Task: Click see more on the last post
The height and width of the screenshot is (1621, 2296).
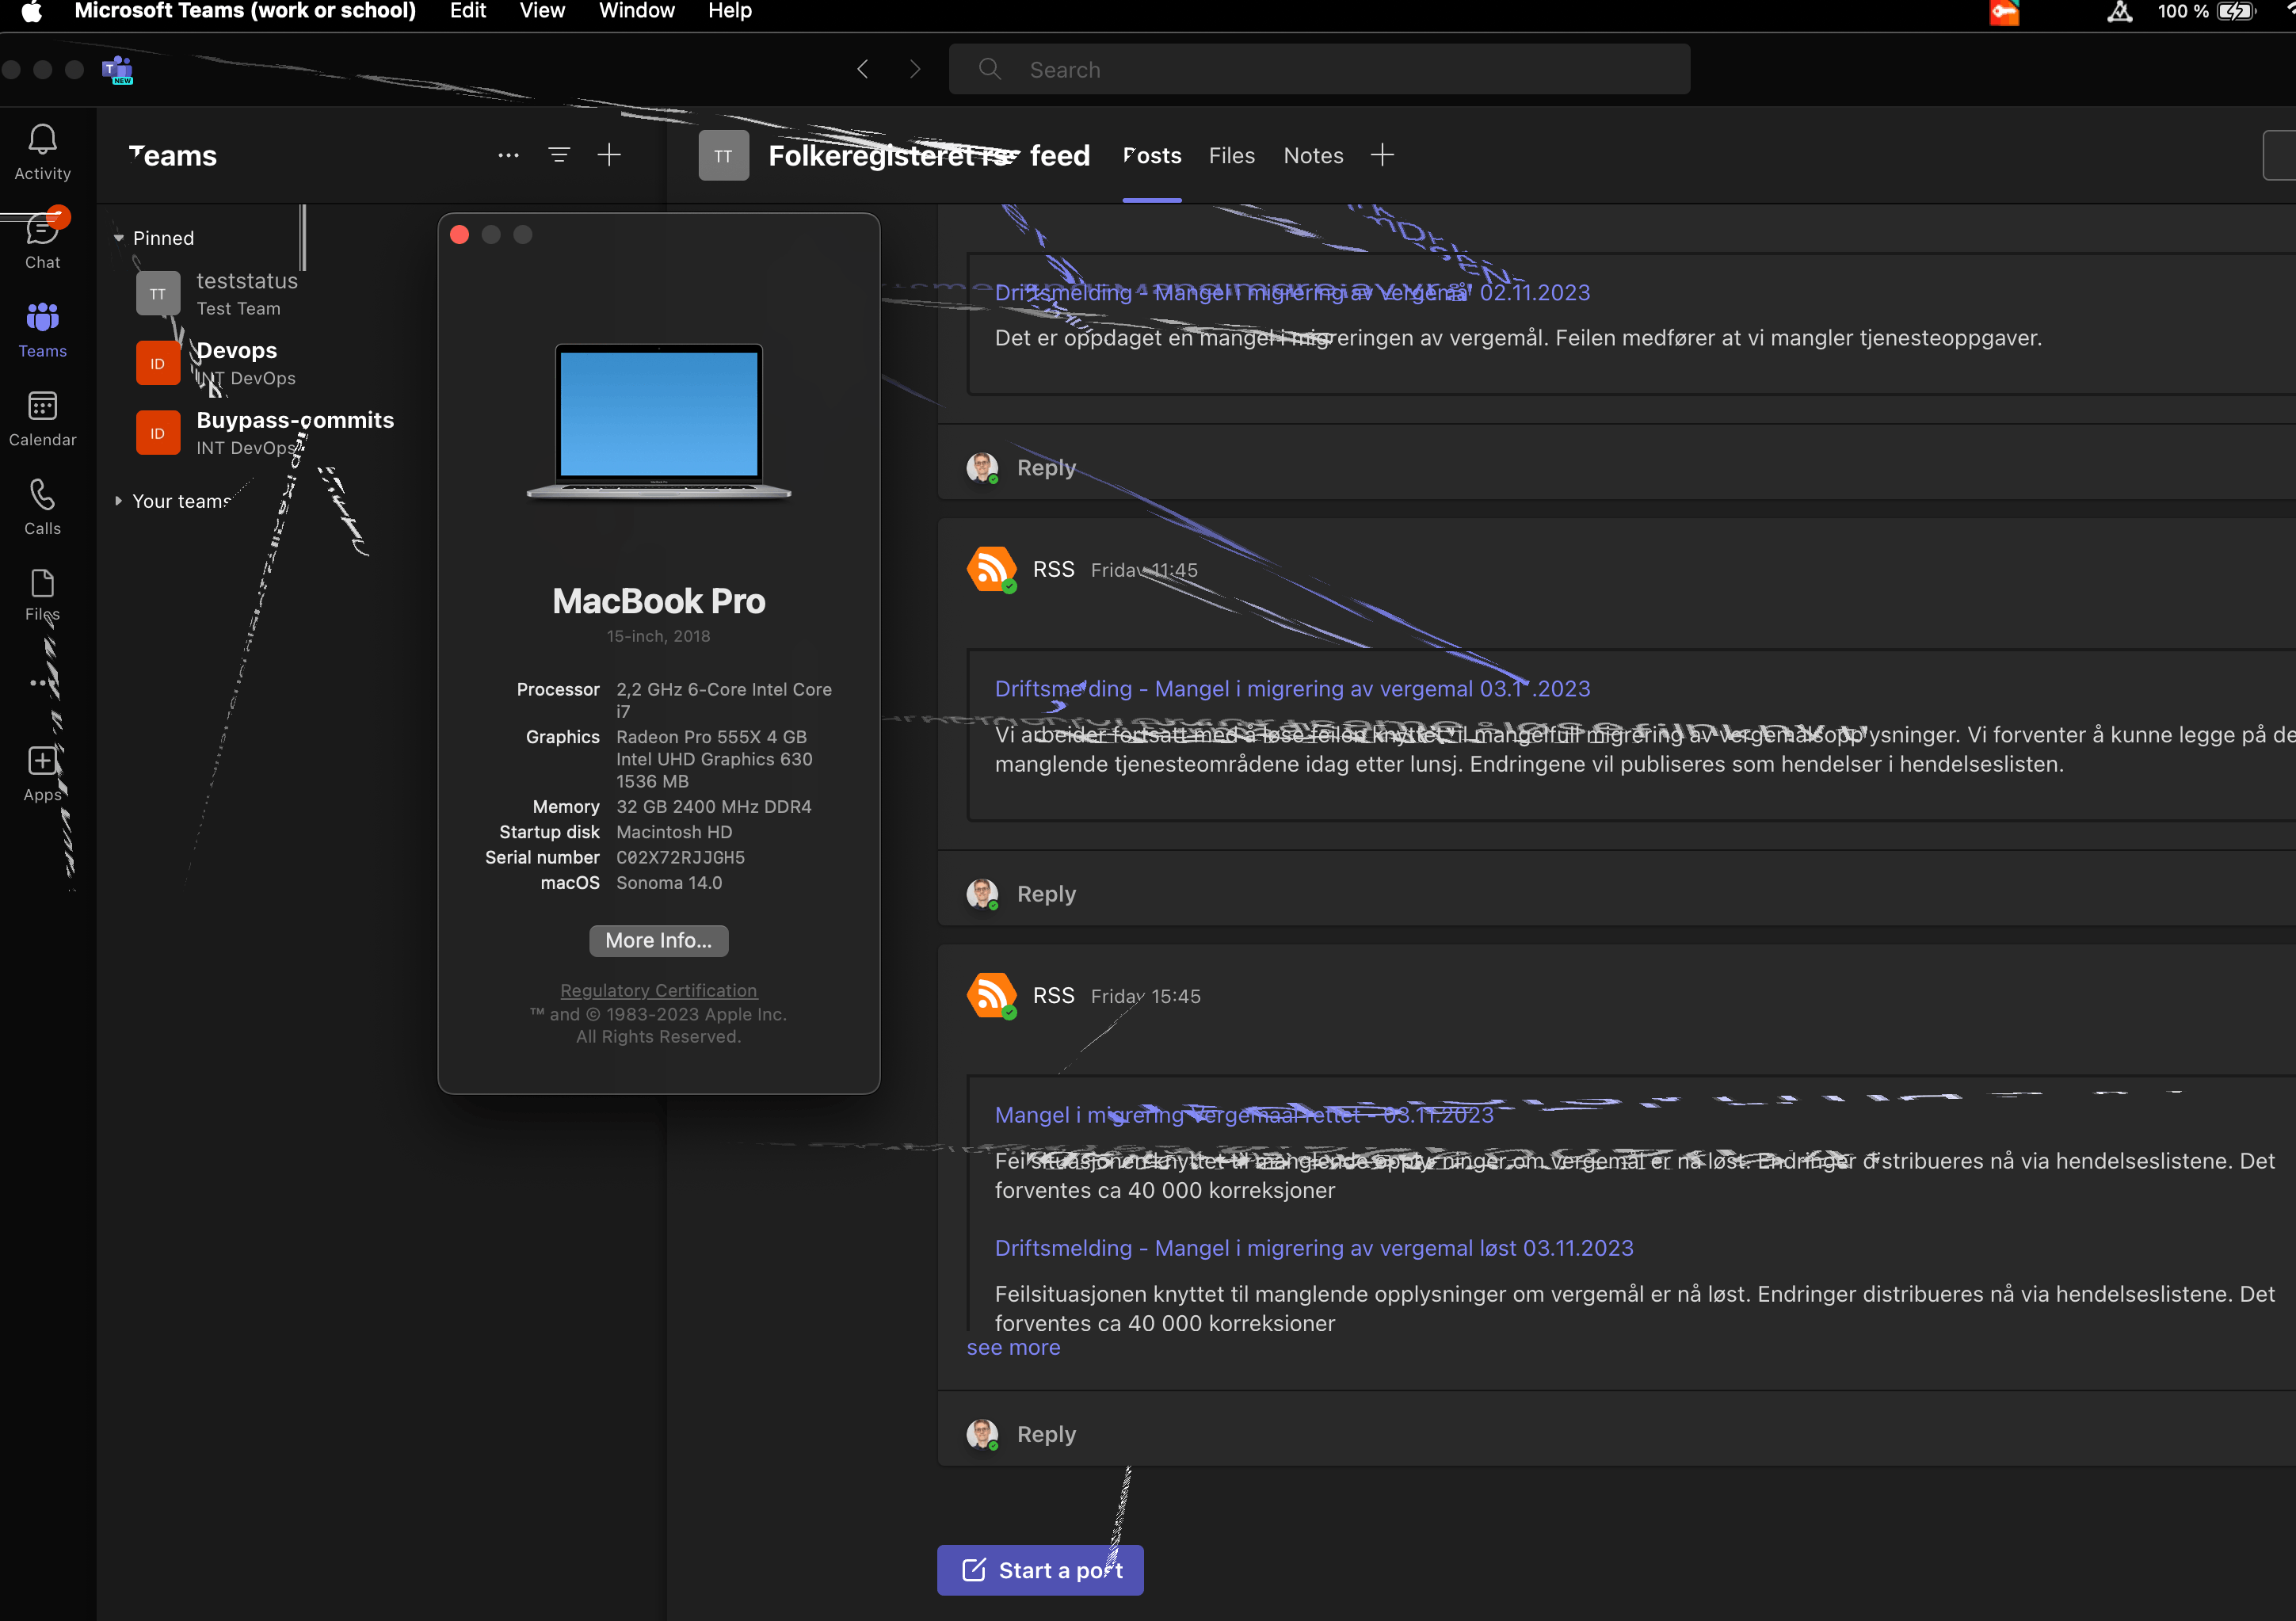Action: tap(1013, 1348)
